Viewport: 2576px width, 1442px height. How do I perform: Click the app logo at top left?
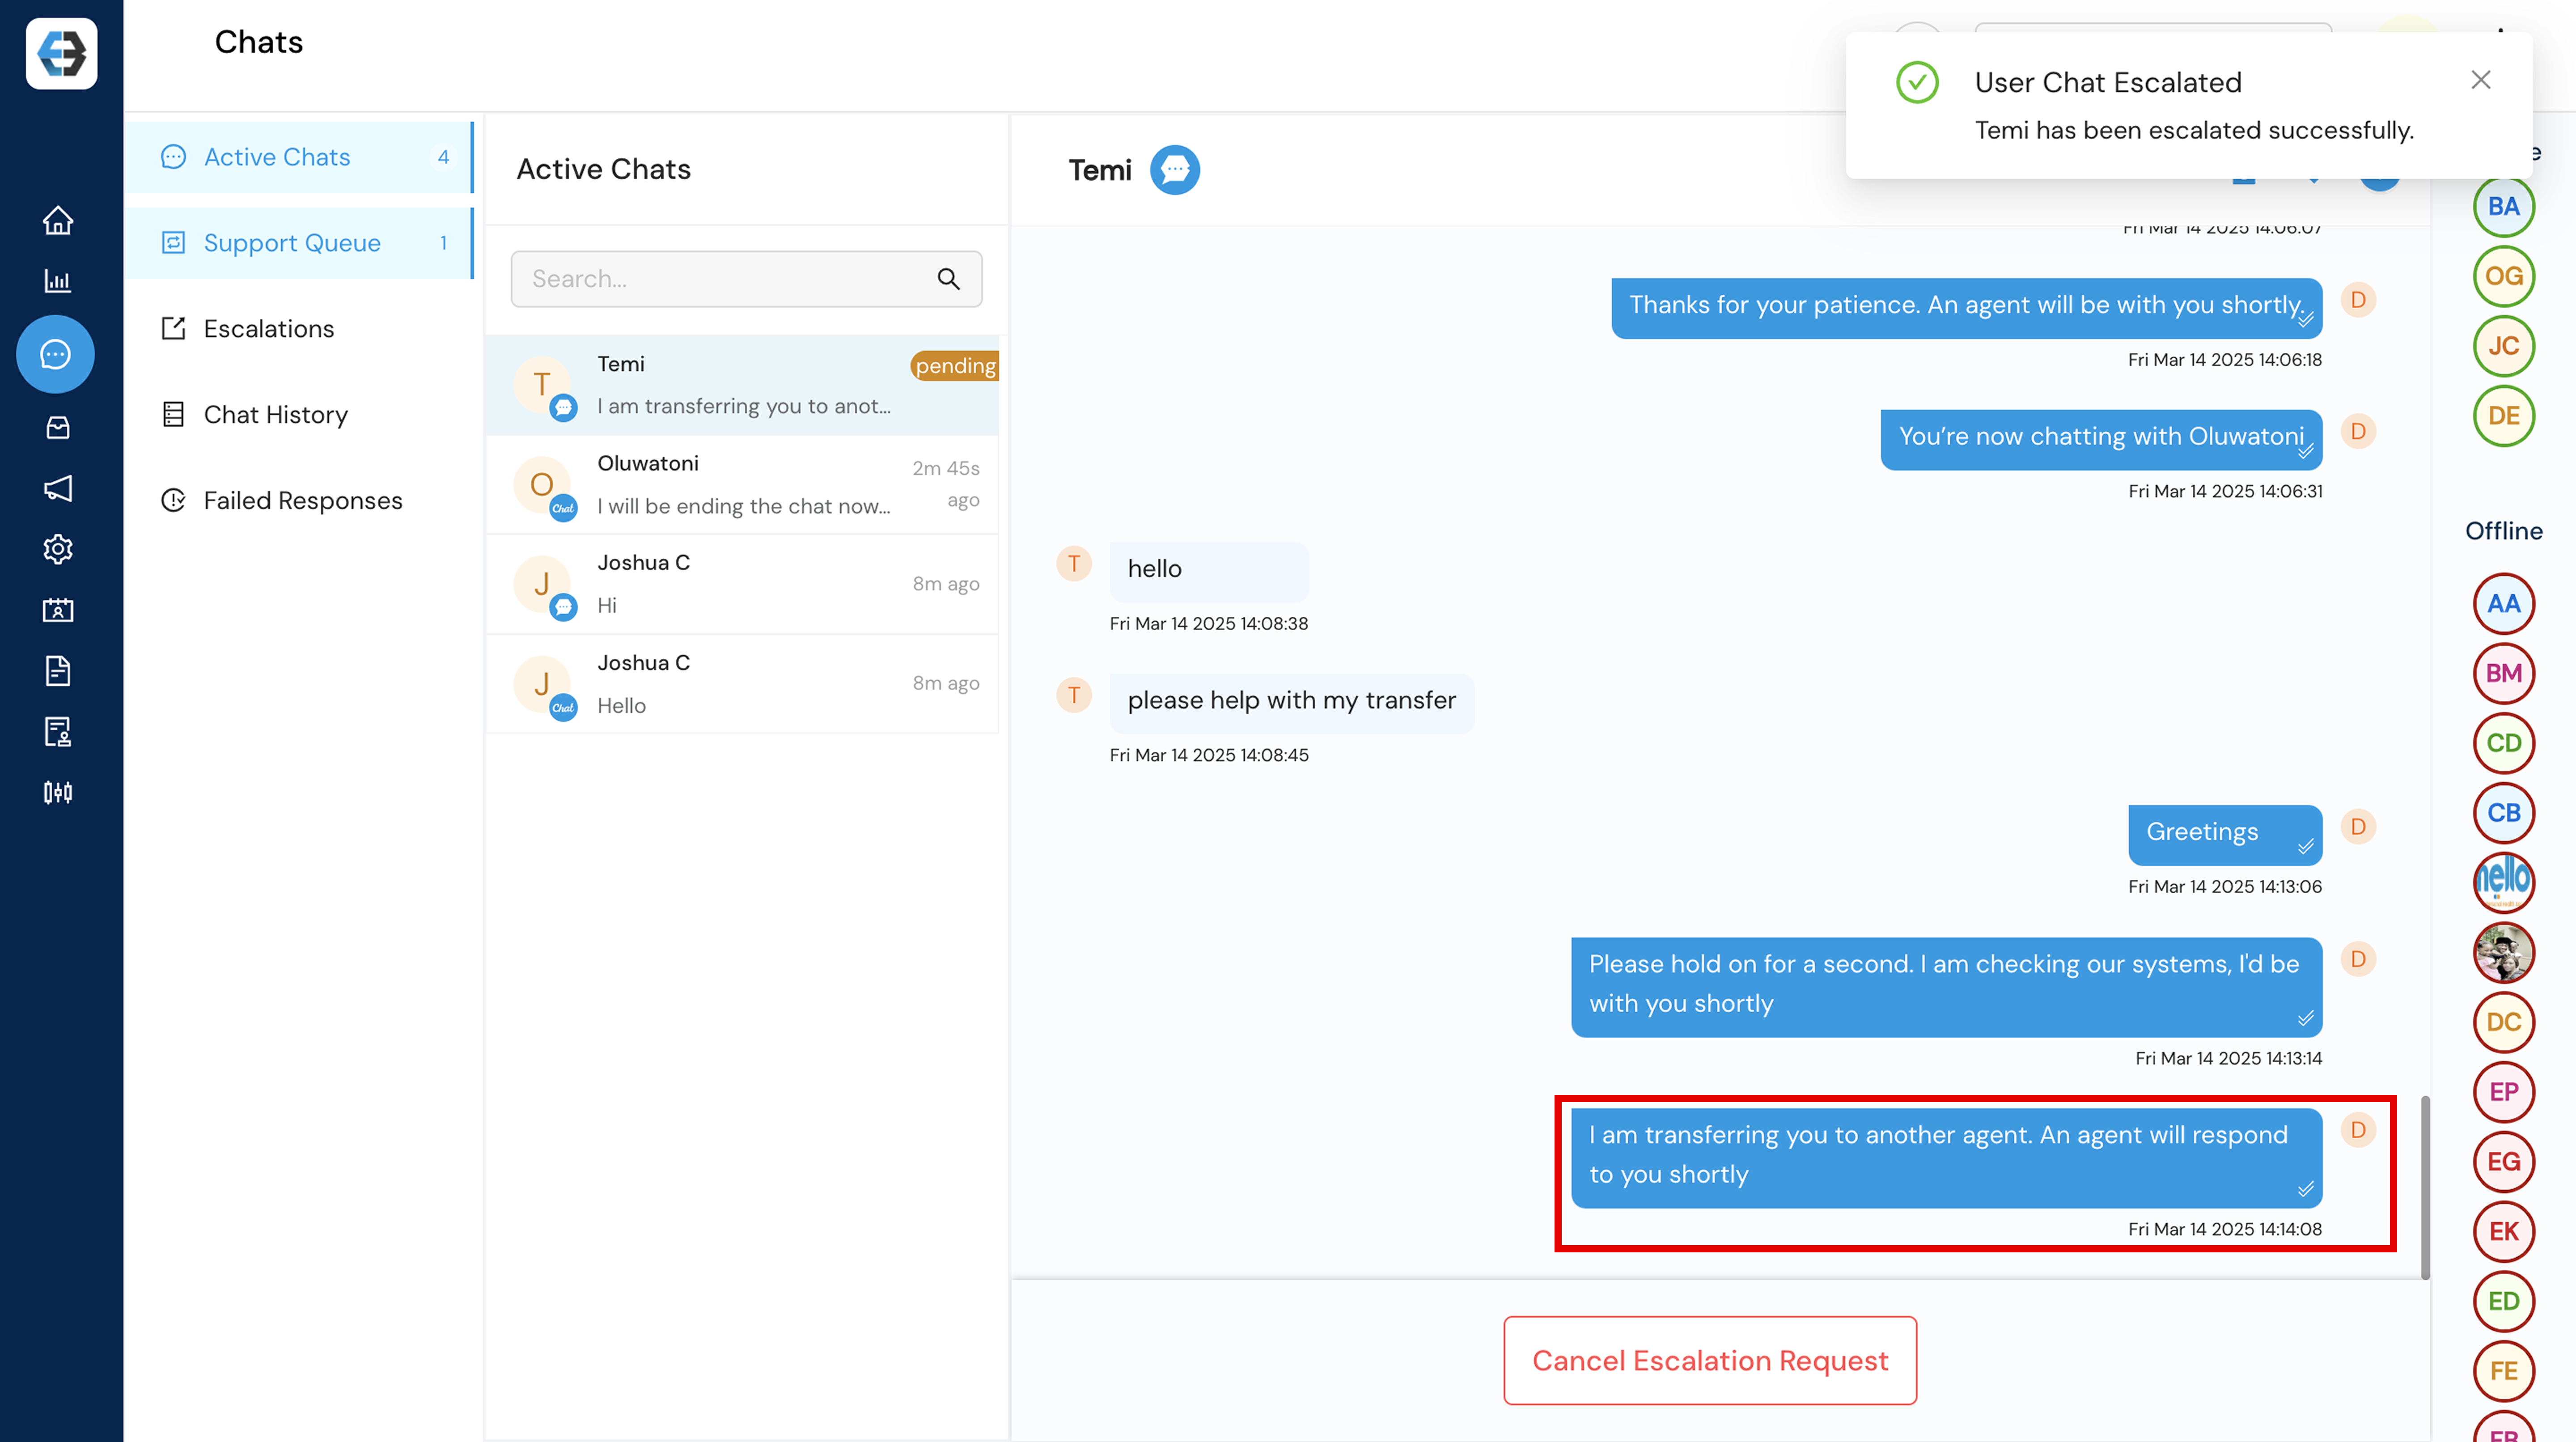tap(62, 54)
